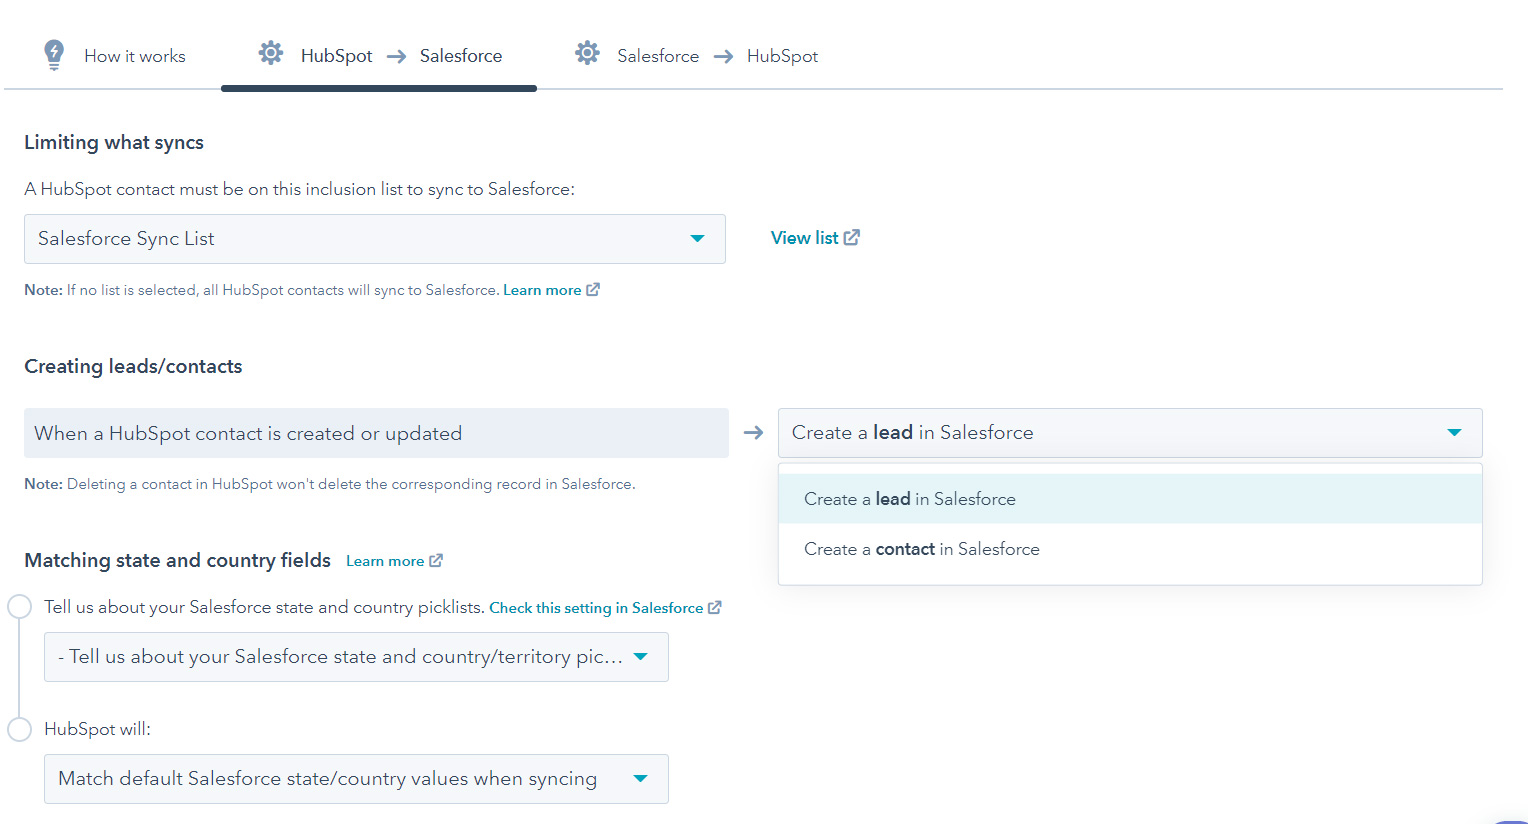This screenshot has height=824, width=1528.
Task: Click the lightbulb icon beside How it works
Action: coord(54,55)
